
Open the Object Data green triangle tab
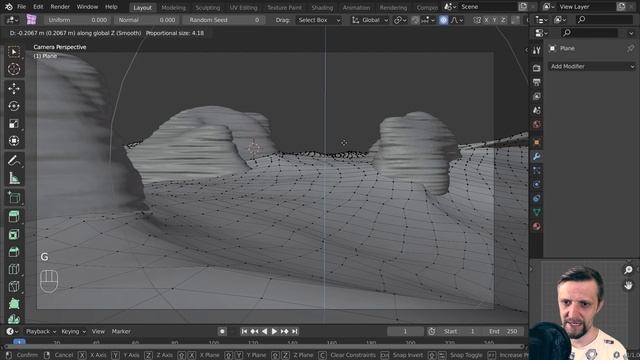point(537,212)
